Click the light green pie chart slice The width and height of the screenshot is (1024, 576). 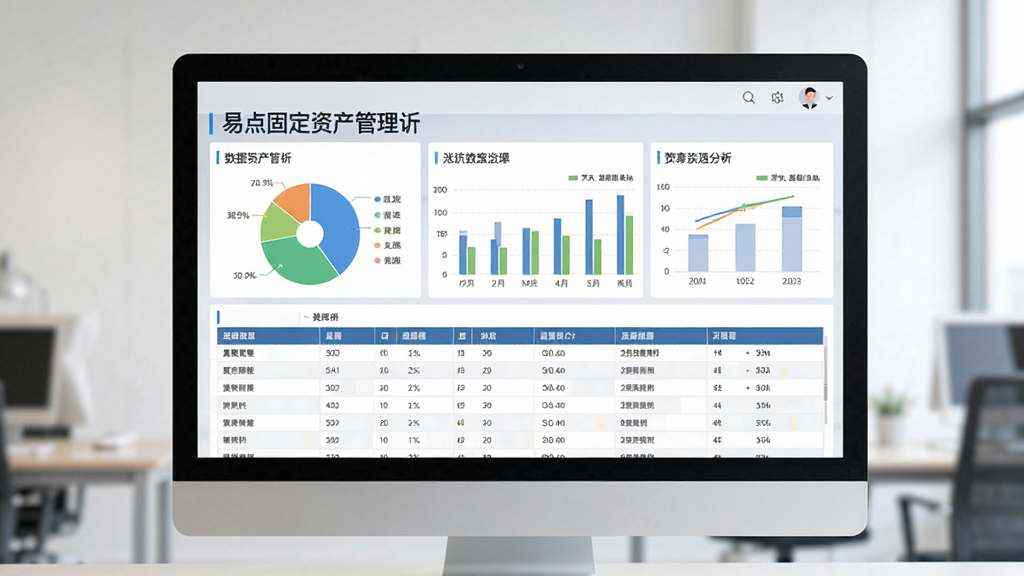point(278,223)
